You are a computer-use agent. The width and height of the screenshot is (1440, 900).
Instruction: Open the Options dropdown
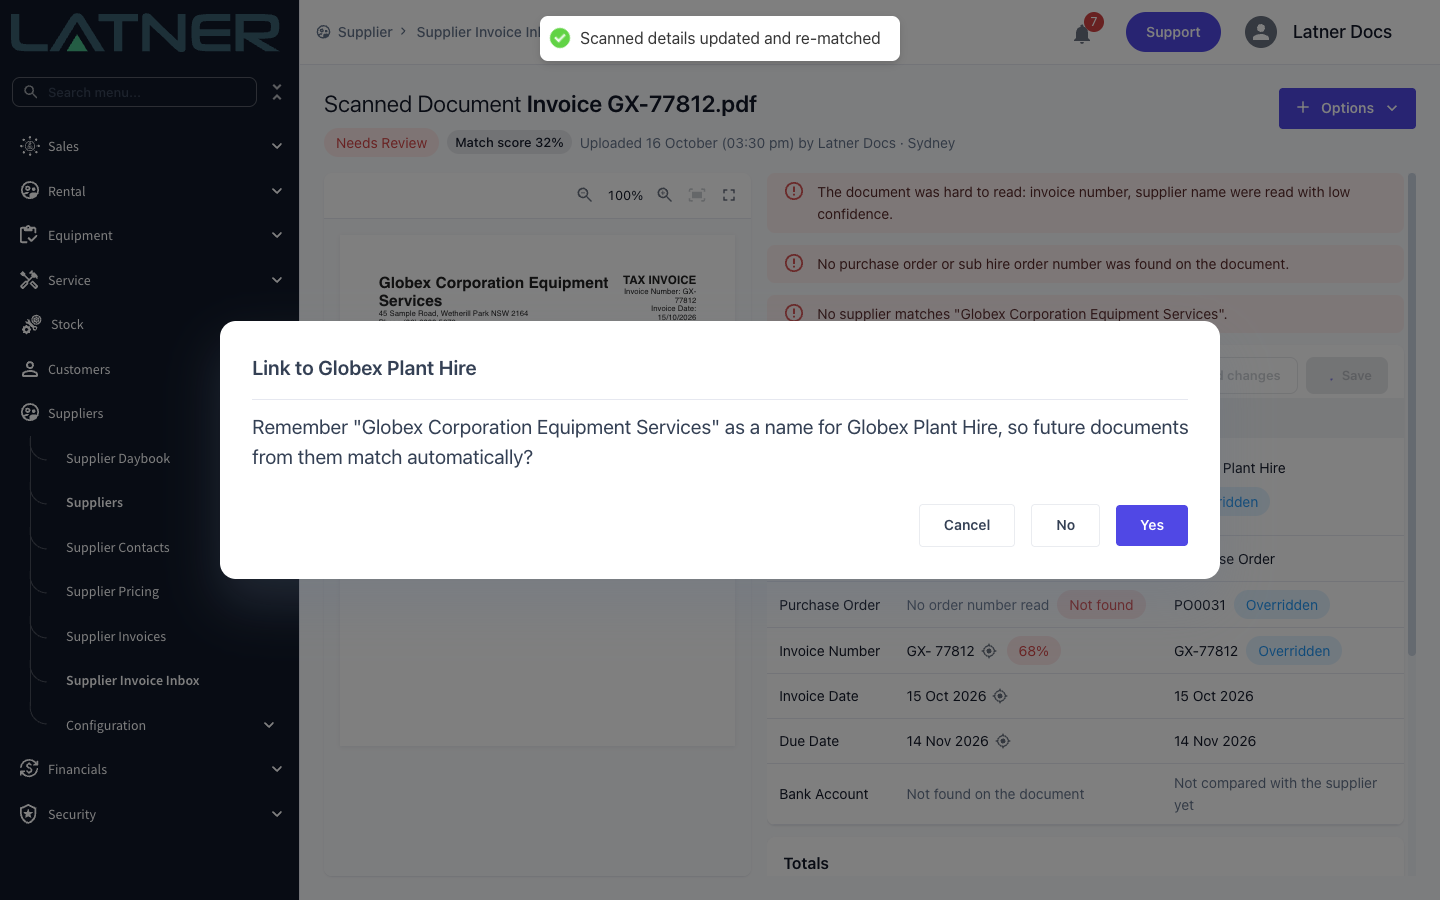click(x=1347, y=108)
